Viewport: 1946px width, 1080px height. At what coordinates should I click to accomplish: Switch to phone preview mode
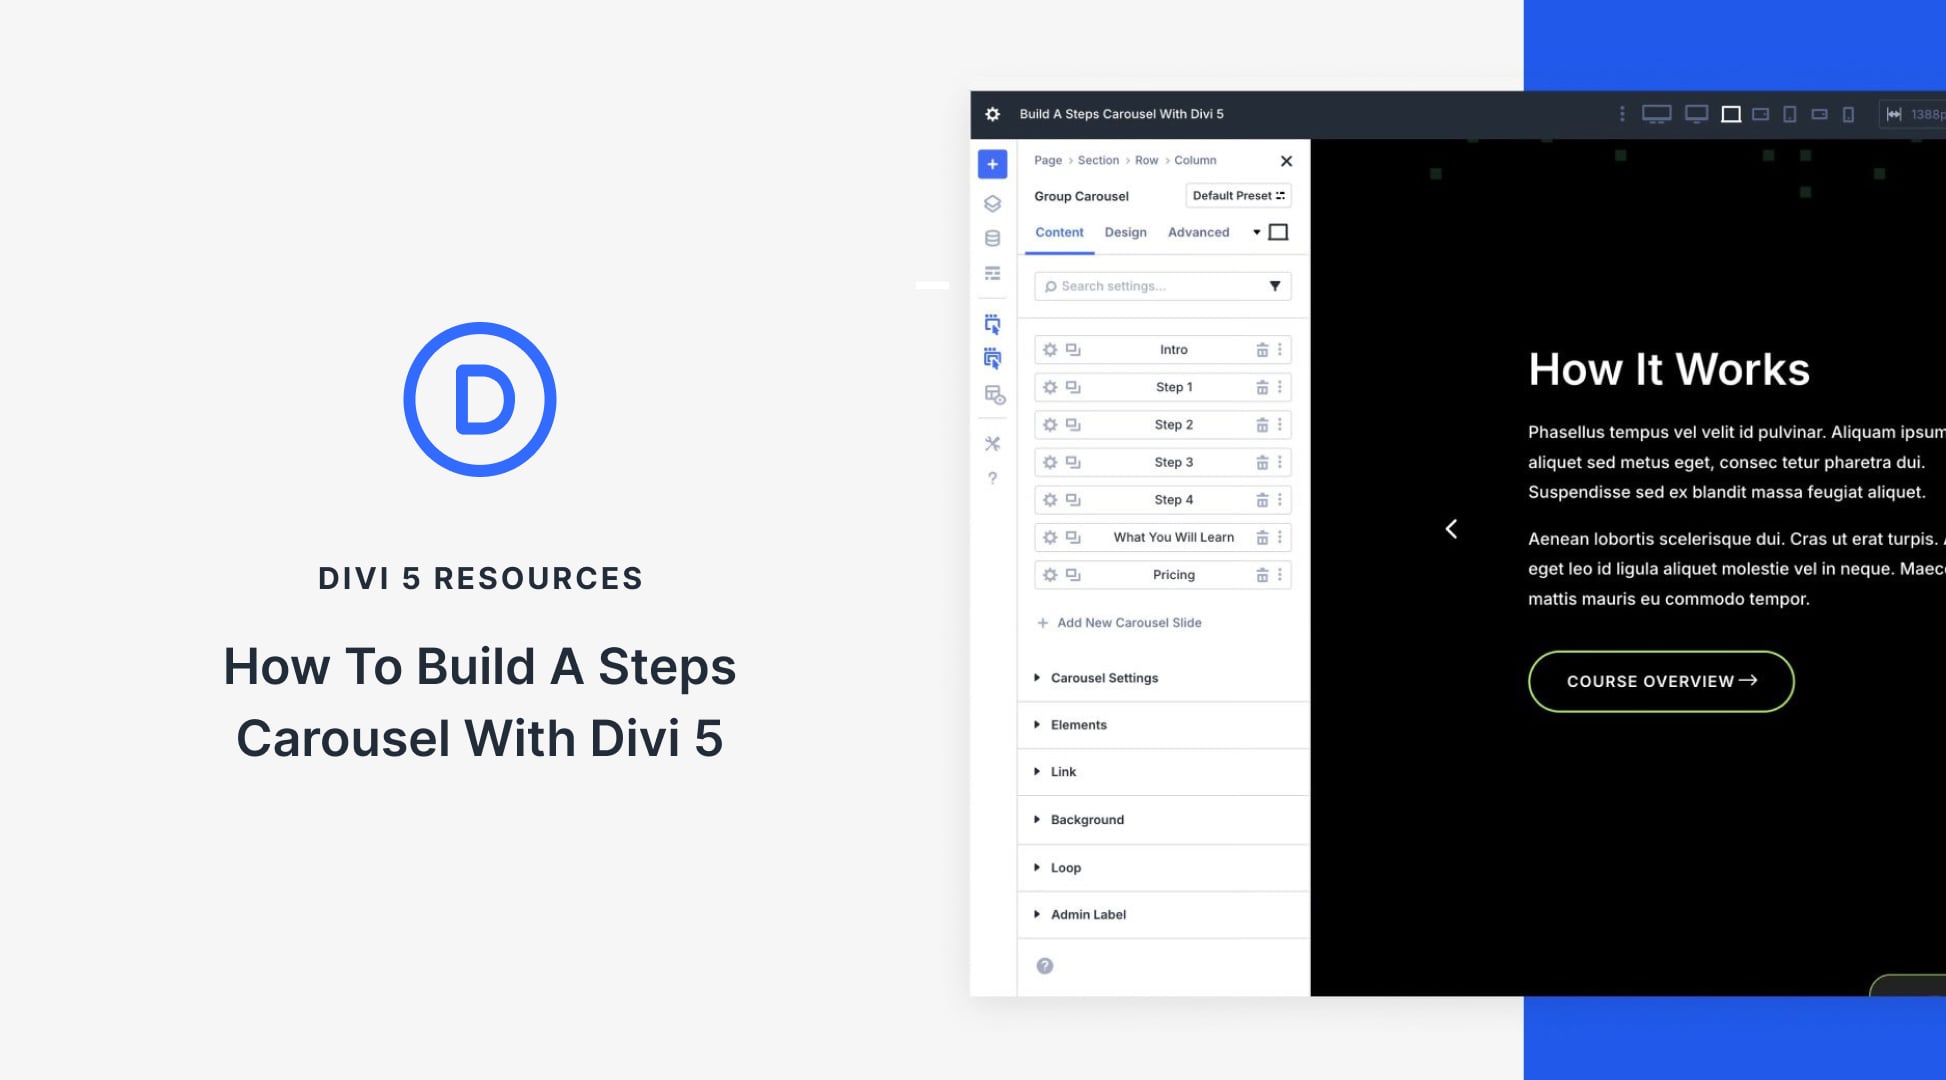click(1849, 114)
